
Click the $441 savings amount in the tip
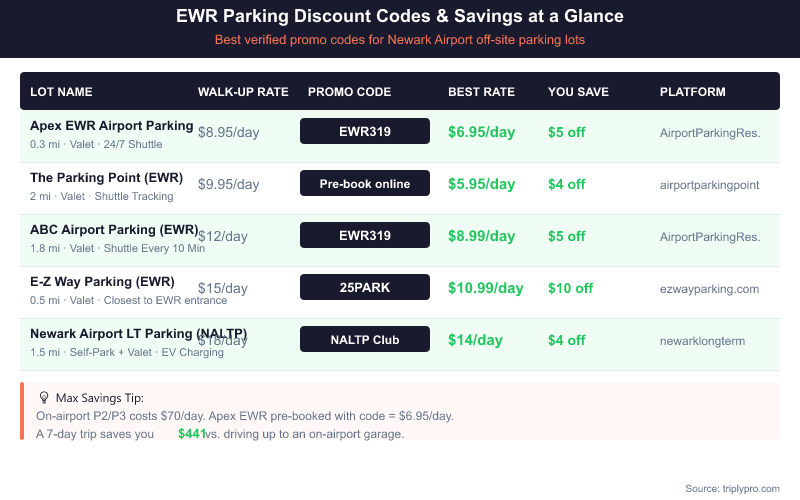[x=191, y=434]
